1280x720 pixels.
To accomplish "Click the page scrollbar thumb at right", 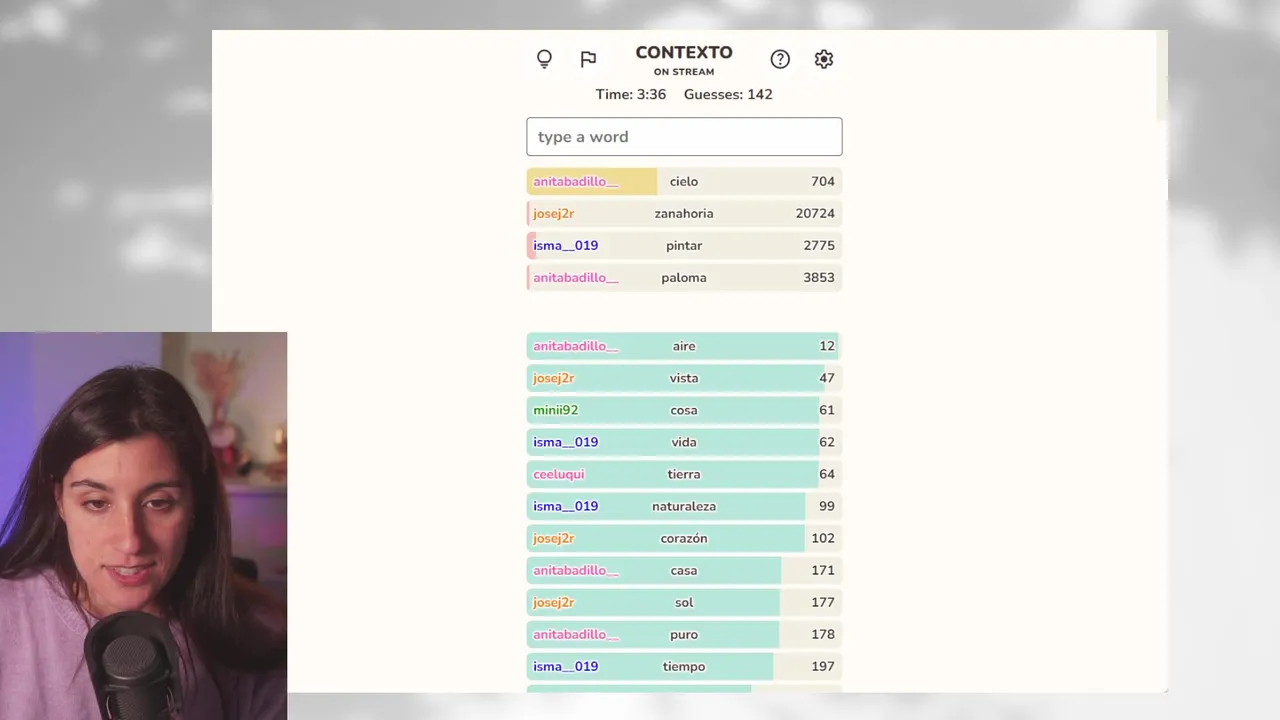I will point(1162,75).
